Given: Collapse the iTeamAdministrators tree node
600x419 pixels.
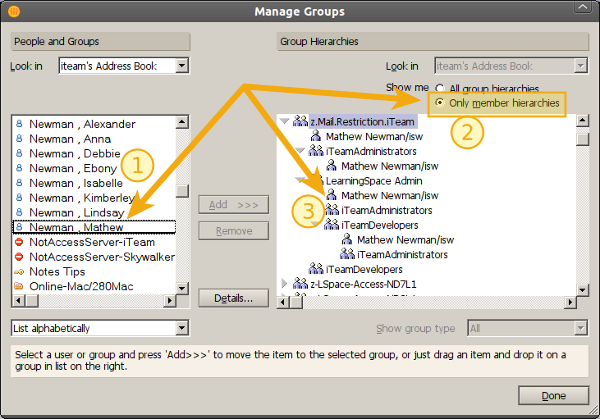Looking at the screenshot, I should [x=300, y=151].
